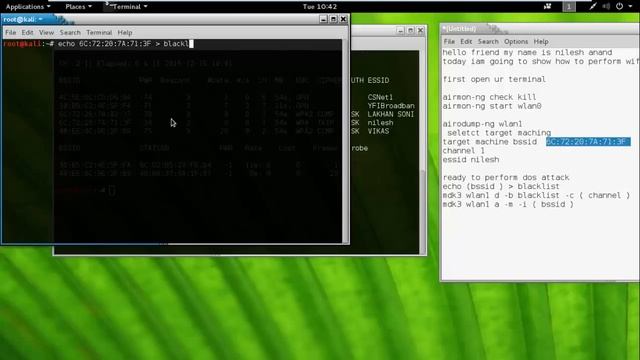Click the 'echo (bssid ) > blacklist' line
This screenshot has width=640, height=360.
point(501,186)
